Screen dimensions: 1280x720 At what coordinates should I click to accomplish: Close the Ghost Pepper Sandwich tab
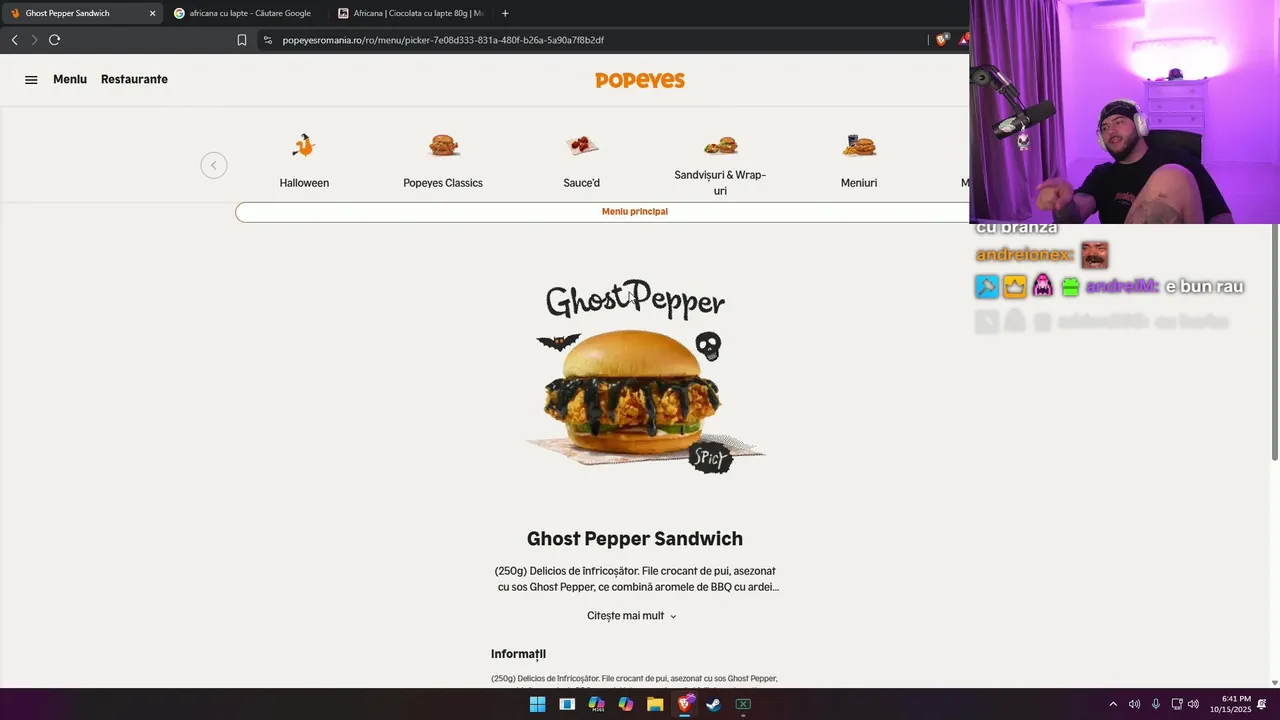point(152,13)
